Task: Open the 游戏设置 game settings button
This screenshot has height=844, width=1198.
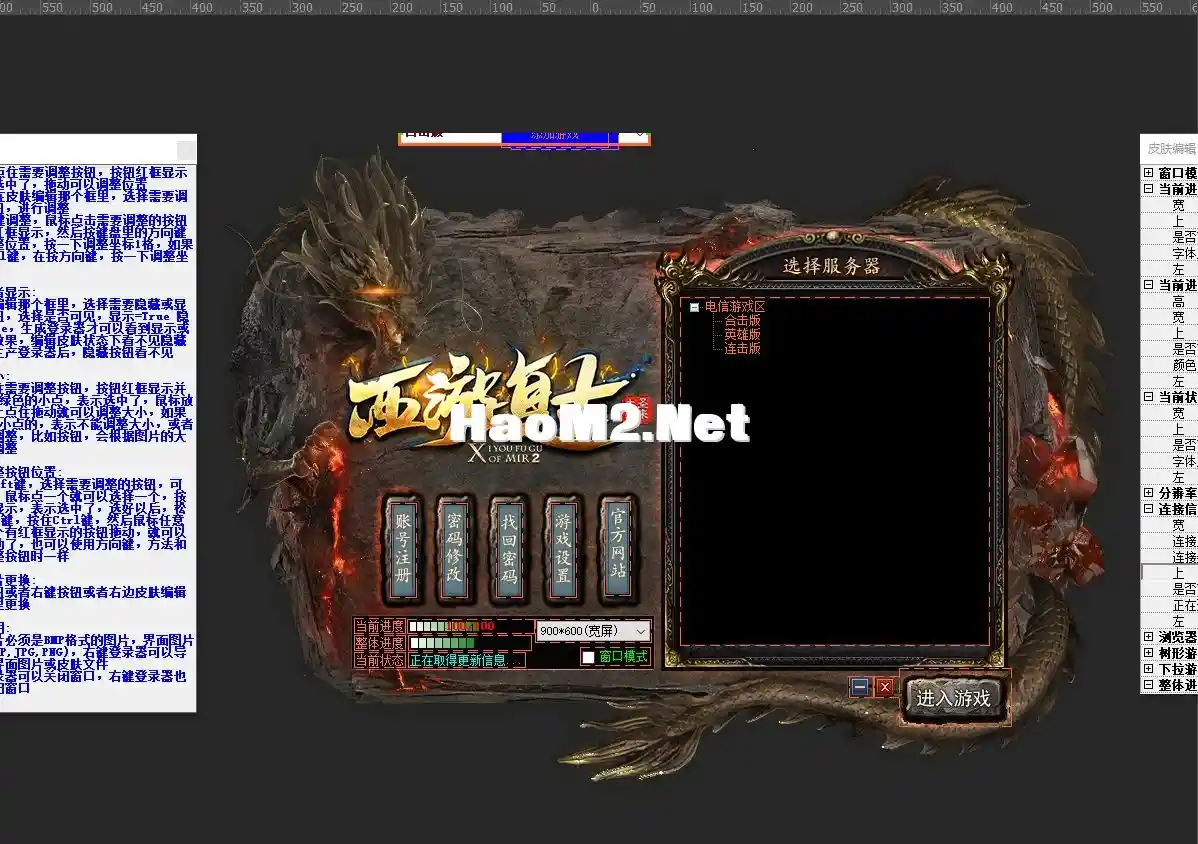Action: 563,549
